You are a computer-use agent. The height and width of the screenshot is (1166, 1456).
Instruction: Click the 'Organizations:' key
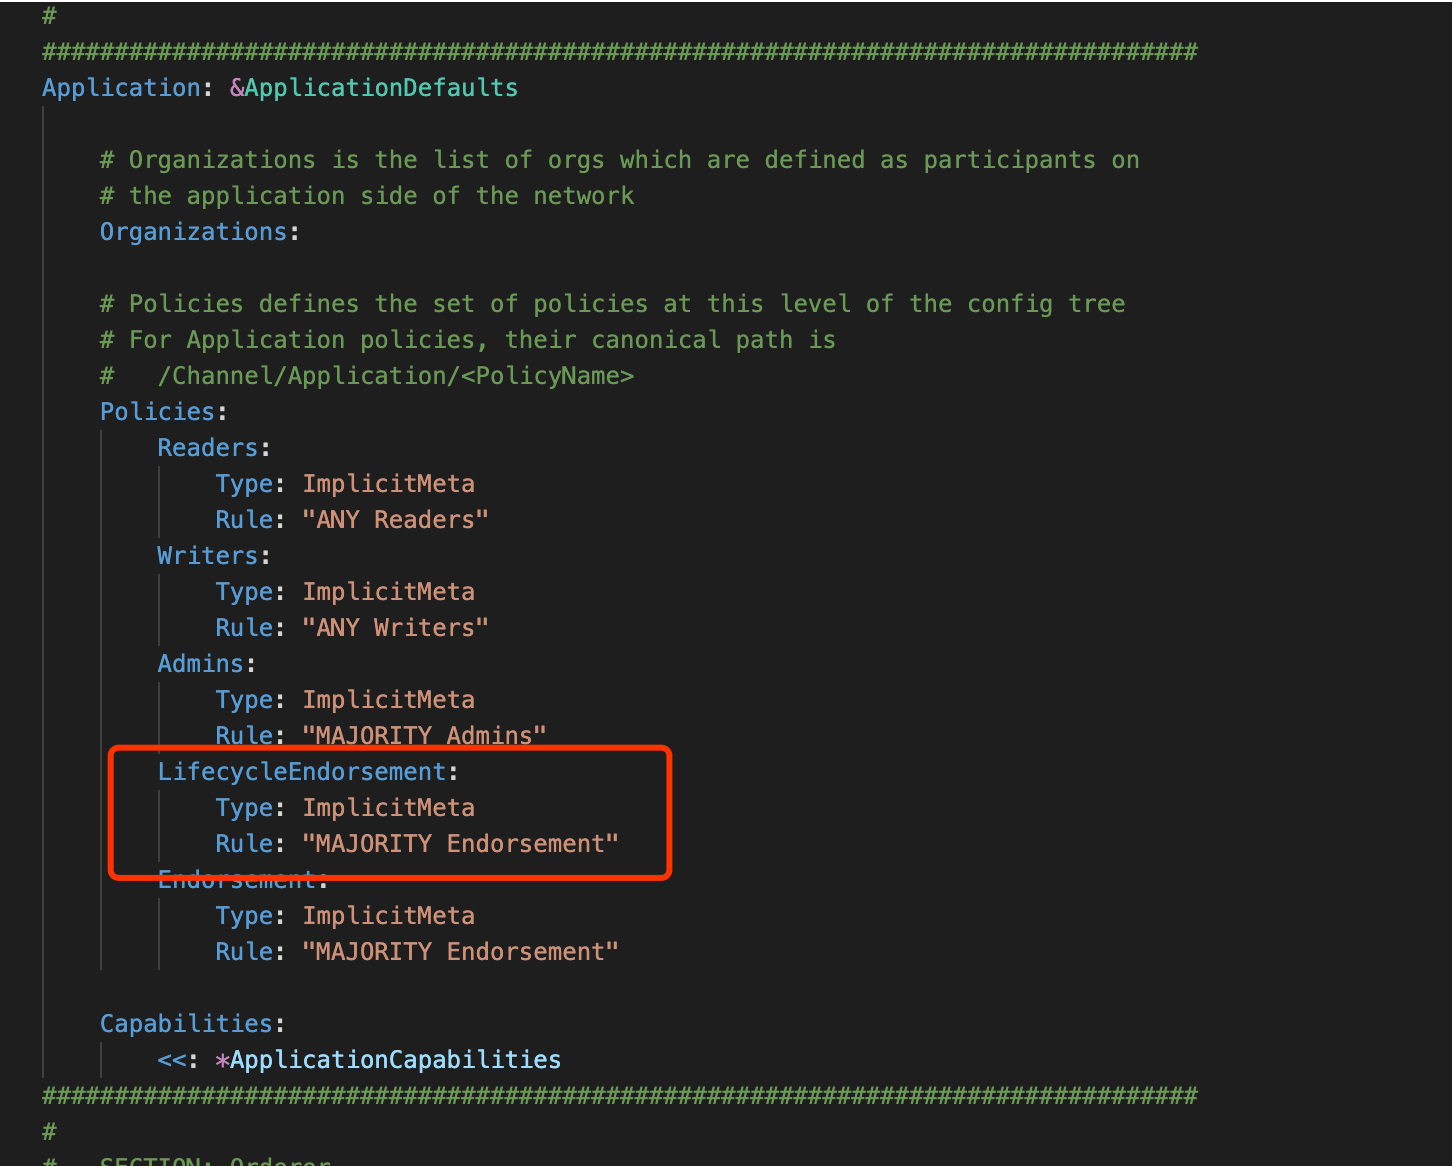[200, 232]
